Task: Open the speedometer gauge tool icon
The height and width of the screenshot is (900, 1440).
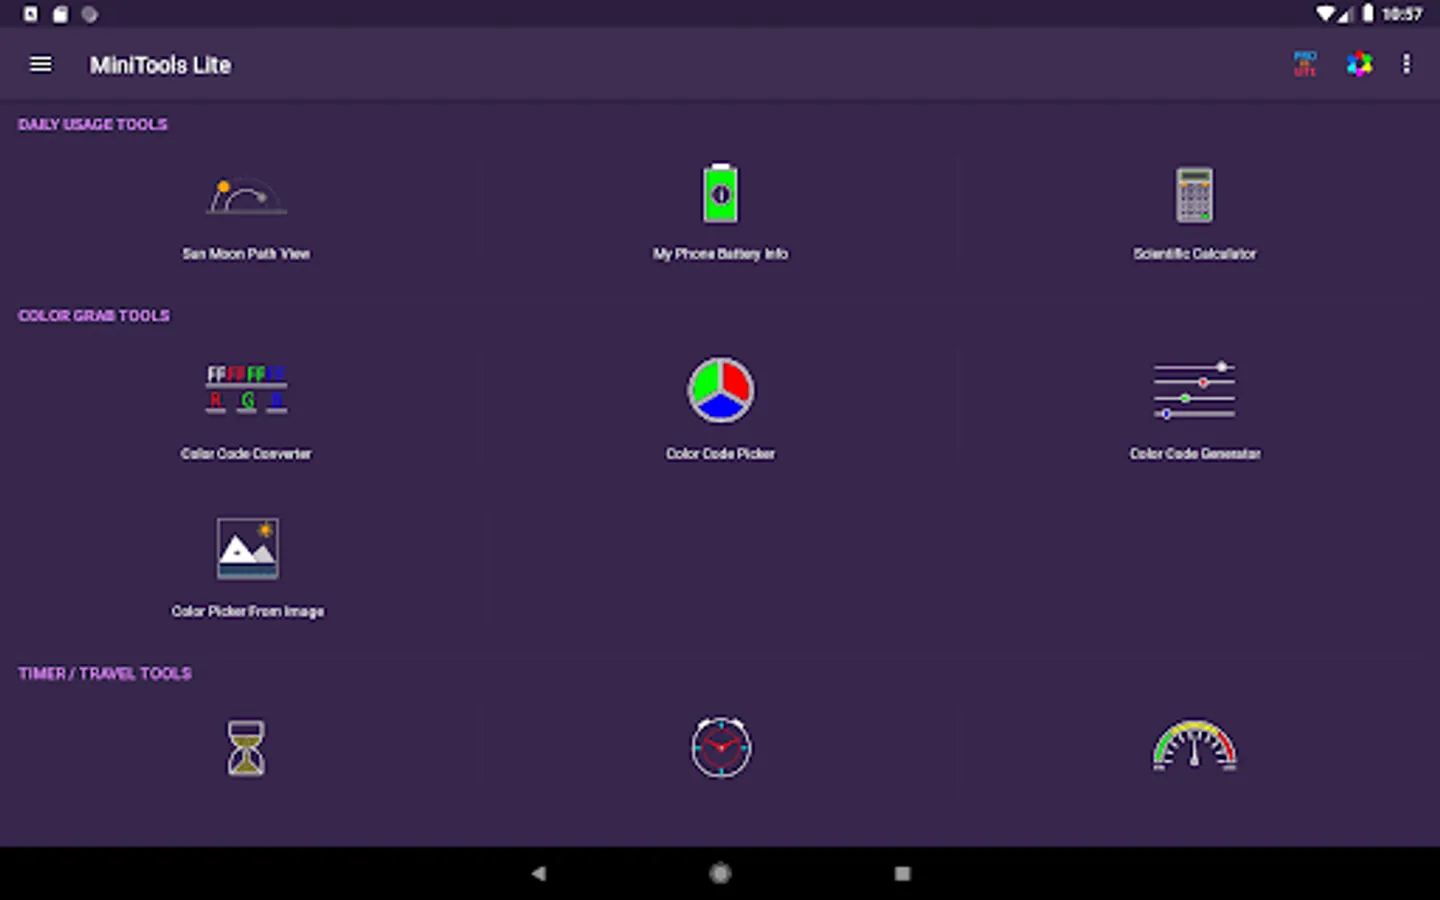Action: tap(1194, 745)
